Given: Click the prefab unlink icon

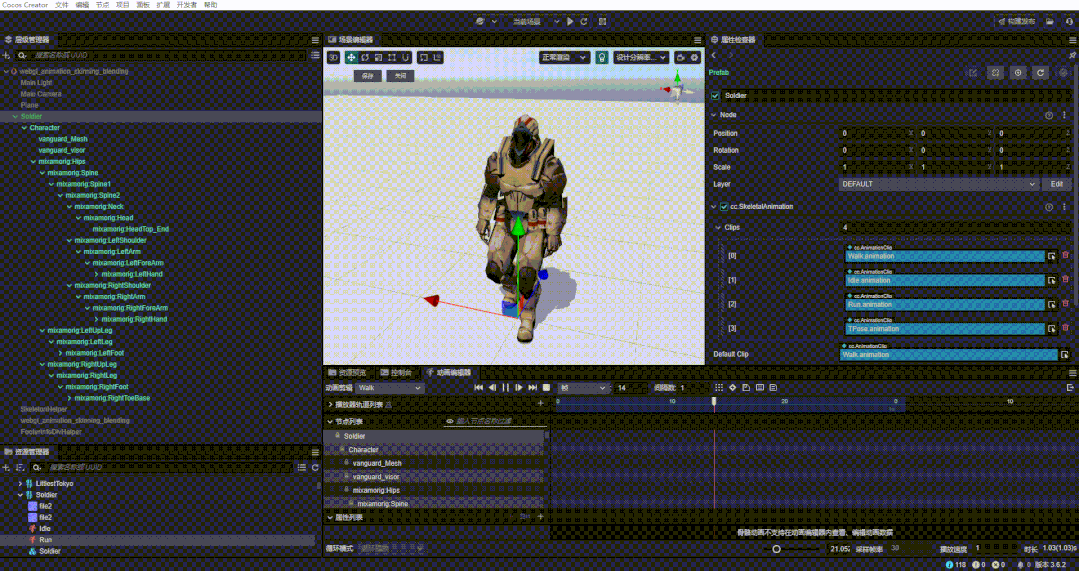Looking at the screenshot, I should [995, 72].
